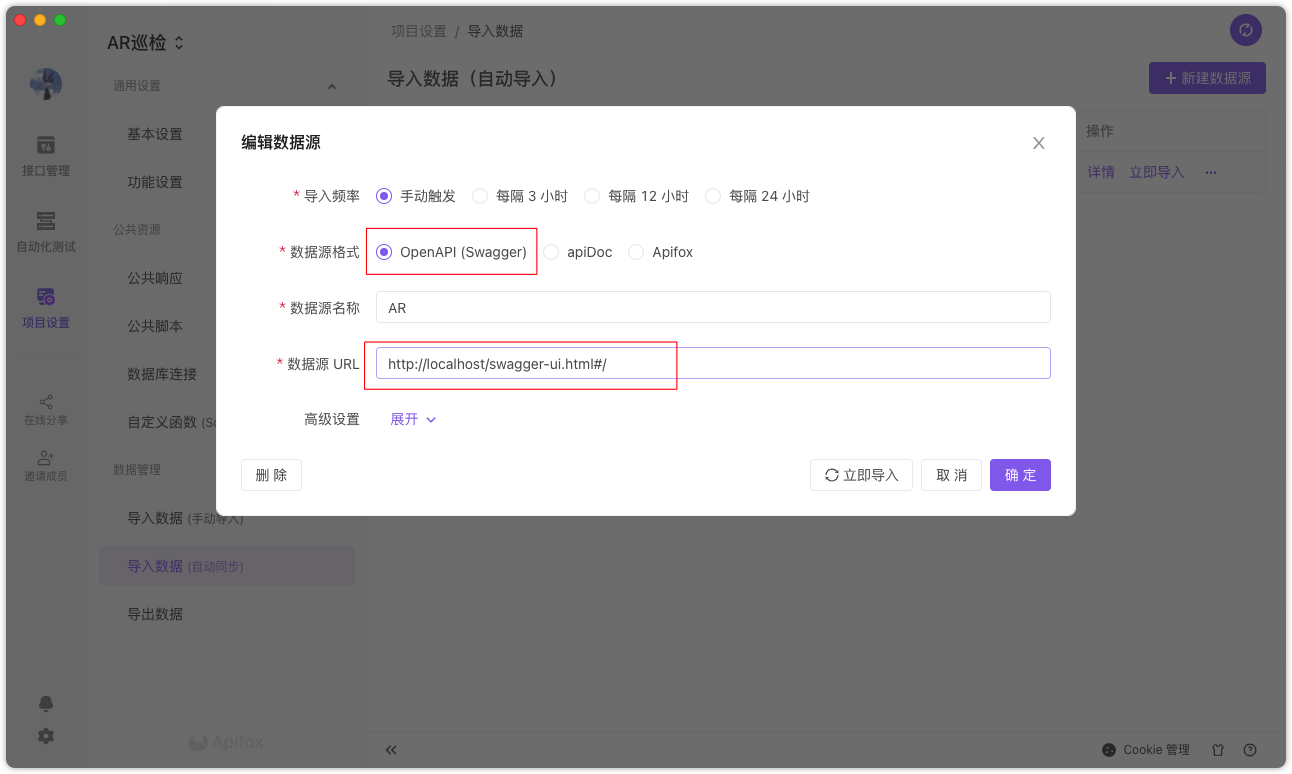Screen dimensions: 1292x774
Task: Click 详情 link in table row
Action: pos(1101,172)
